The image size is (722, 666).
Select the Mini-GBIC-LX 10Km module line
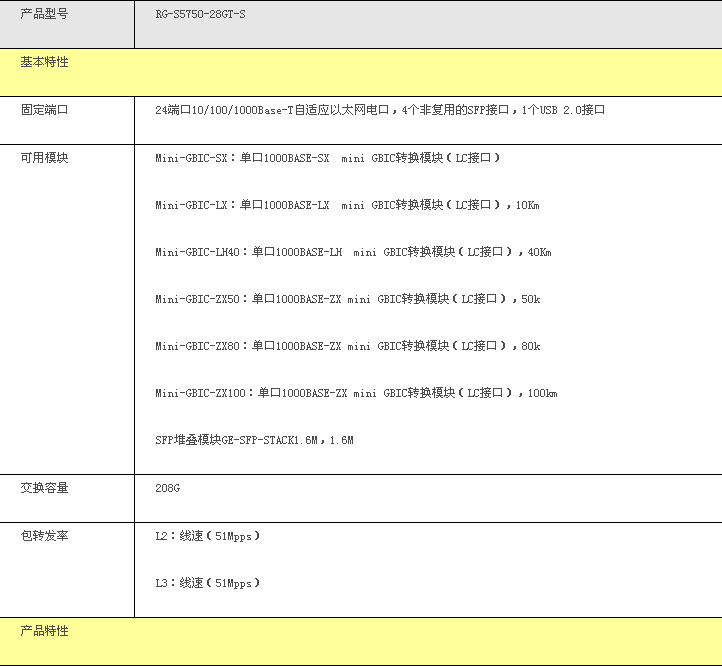point(347,204)
